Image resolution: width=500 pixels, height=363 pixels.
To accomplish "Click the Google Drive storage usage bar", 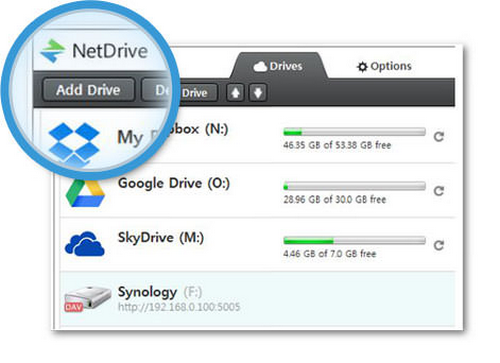I will pyautogui.click(x=354, y=186).
